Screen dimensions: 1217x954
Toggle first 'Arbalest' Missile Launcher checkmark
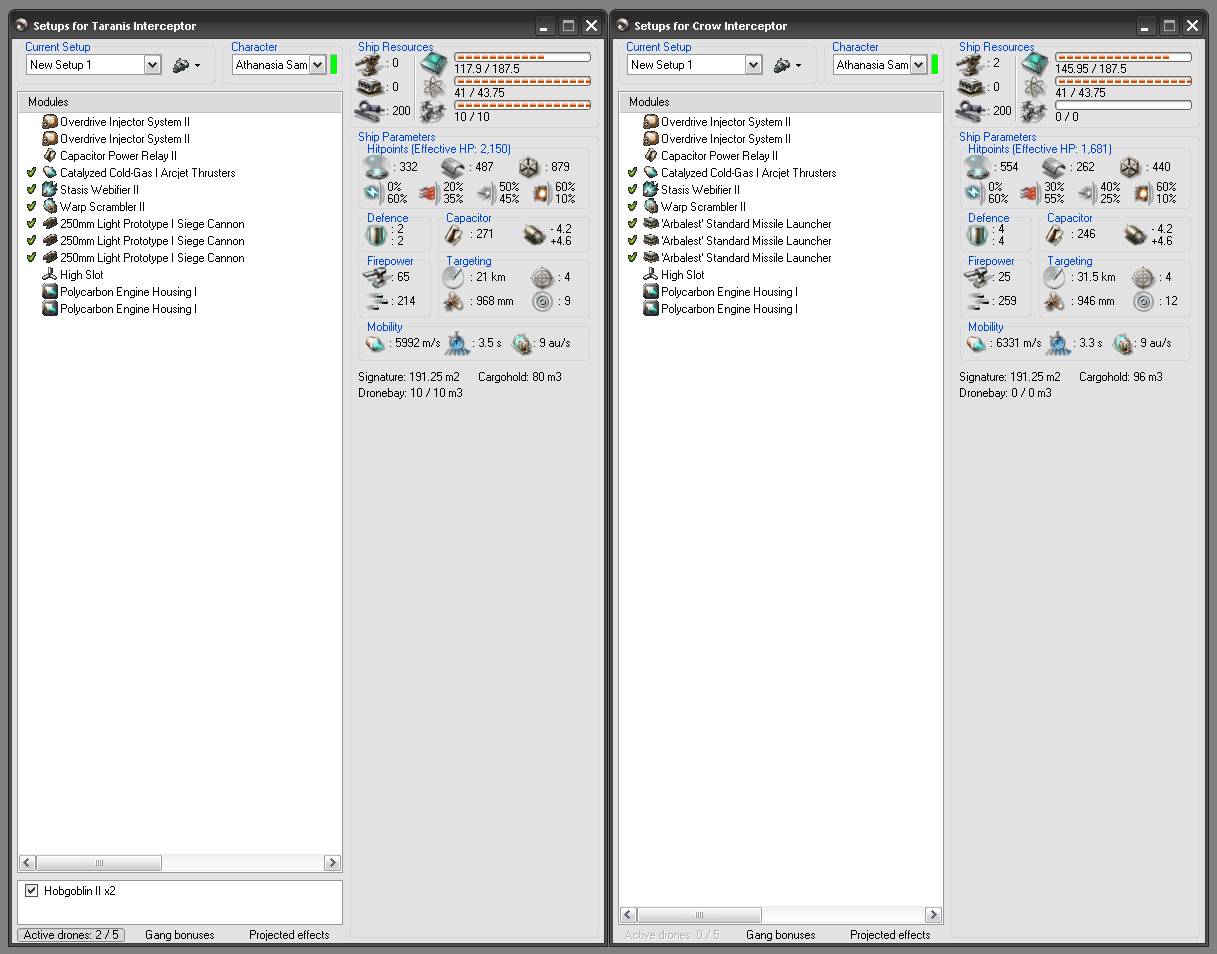pyautogui.click(x=632, y=224)
